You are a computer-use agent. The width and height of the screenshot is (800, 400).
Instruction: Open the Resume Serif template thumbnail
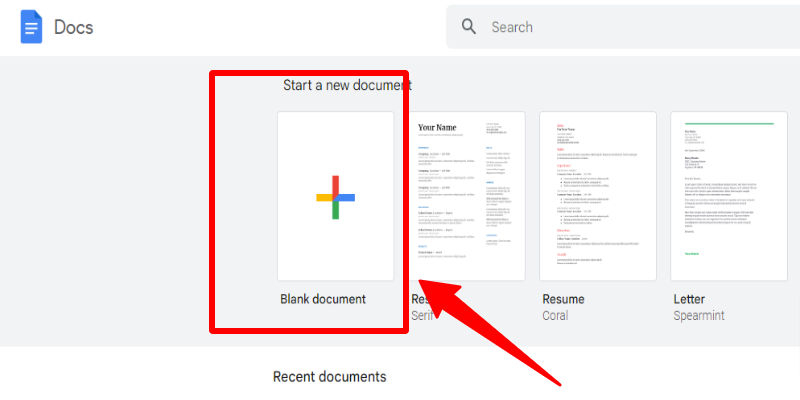point(467,196)
